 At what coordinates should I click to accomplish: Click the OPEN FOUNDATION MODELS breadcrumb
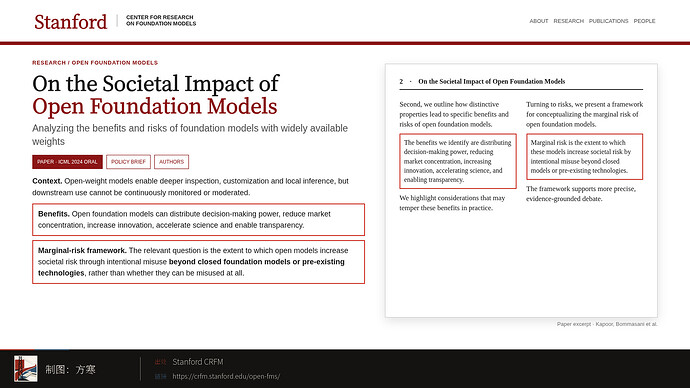(x=114, y=62)
